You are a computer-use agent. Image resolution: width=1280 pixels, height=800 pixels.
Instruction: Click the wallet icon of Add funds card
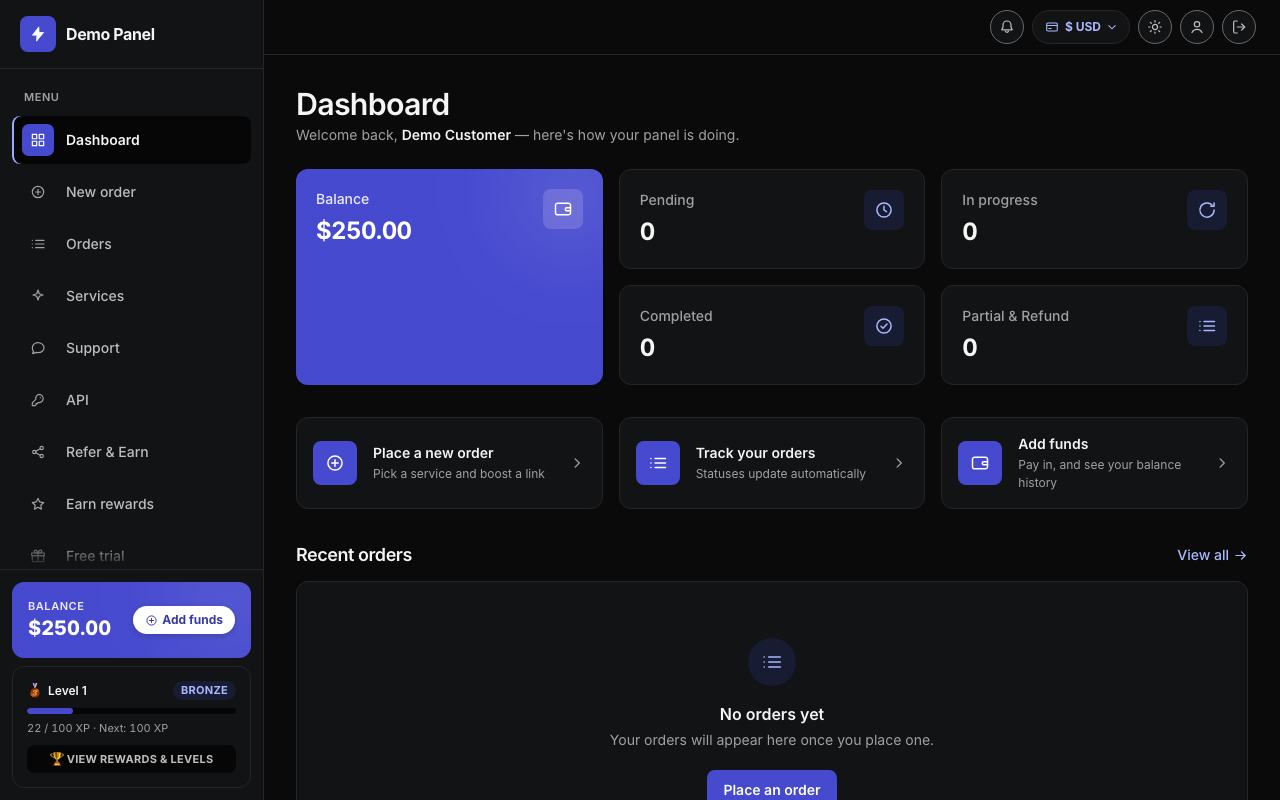pyautogui.click(x=980, y=463)
